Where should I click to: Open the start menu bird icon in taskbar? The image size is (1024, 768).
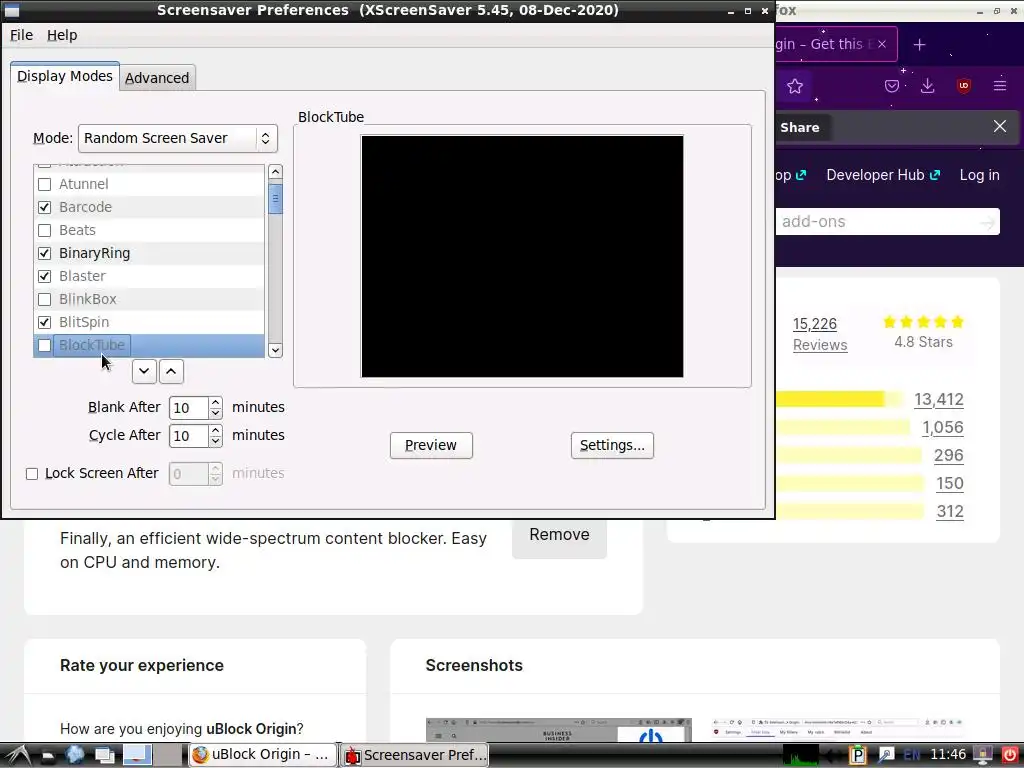(x=16, y=755)
